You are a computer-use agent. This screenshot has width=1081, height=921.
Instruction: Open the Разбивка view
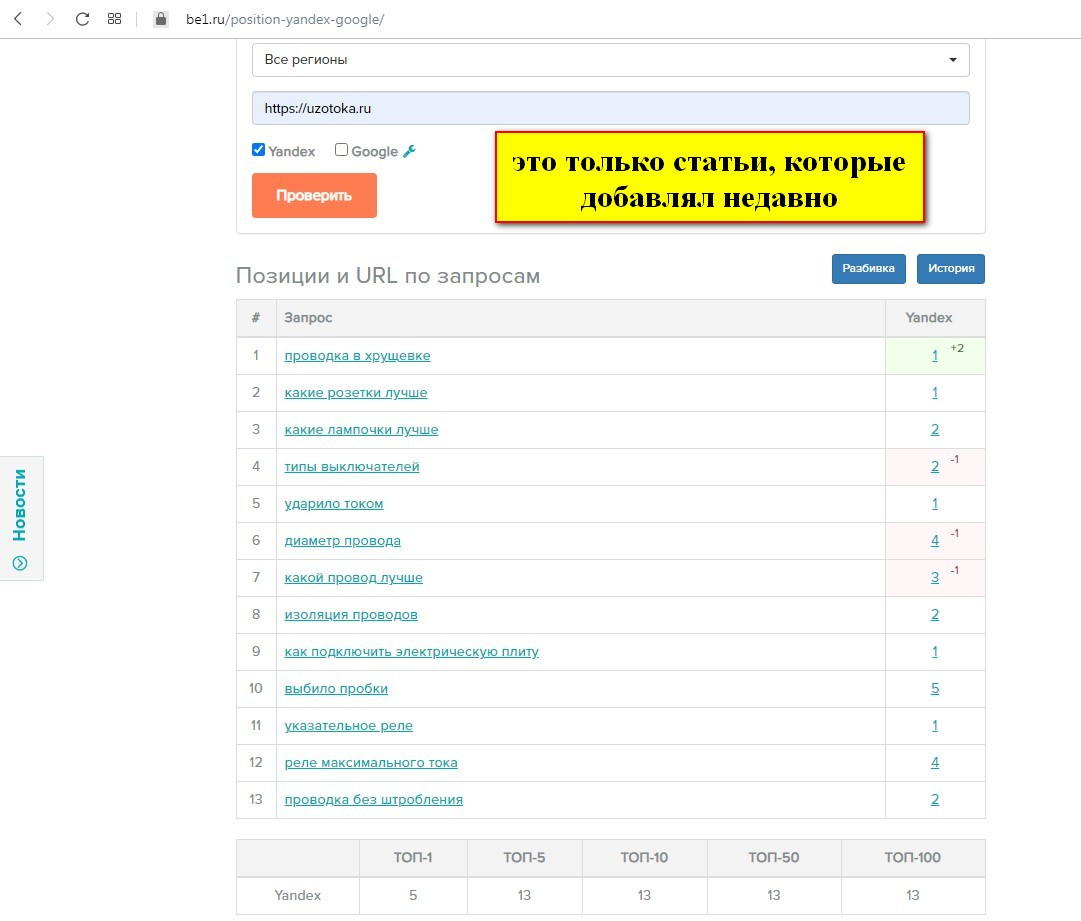point(868,268)
